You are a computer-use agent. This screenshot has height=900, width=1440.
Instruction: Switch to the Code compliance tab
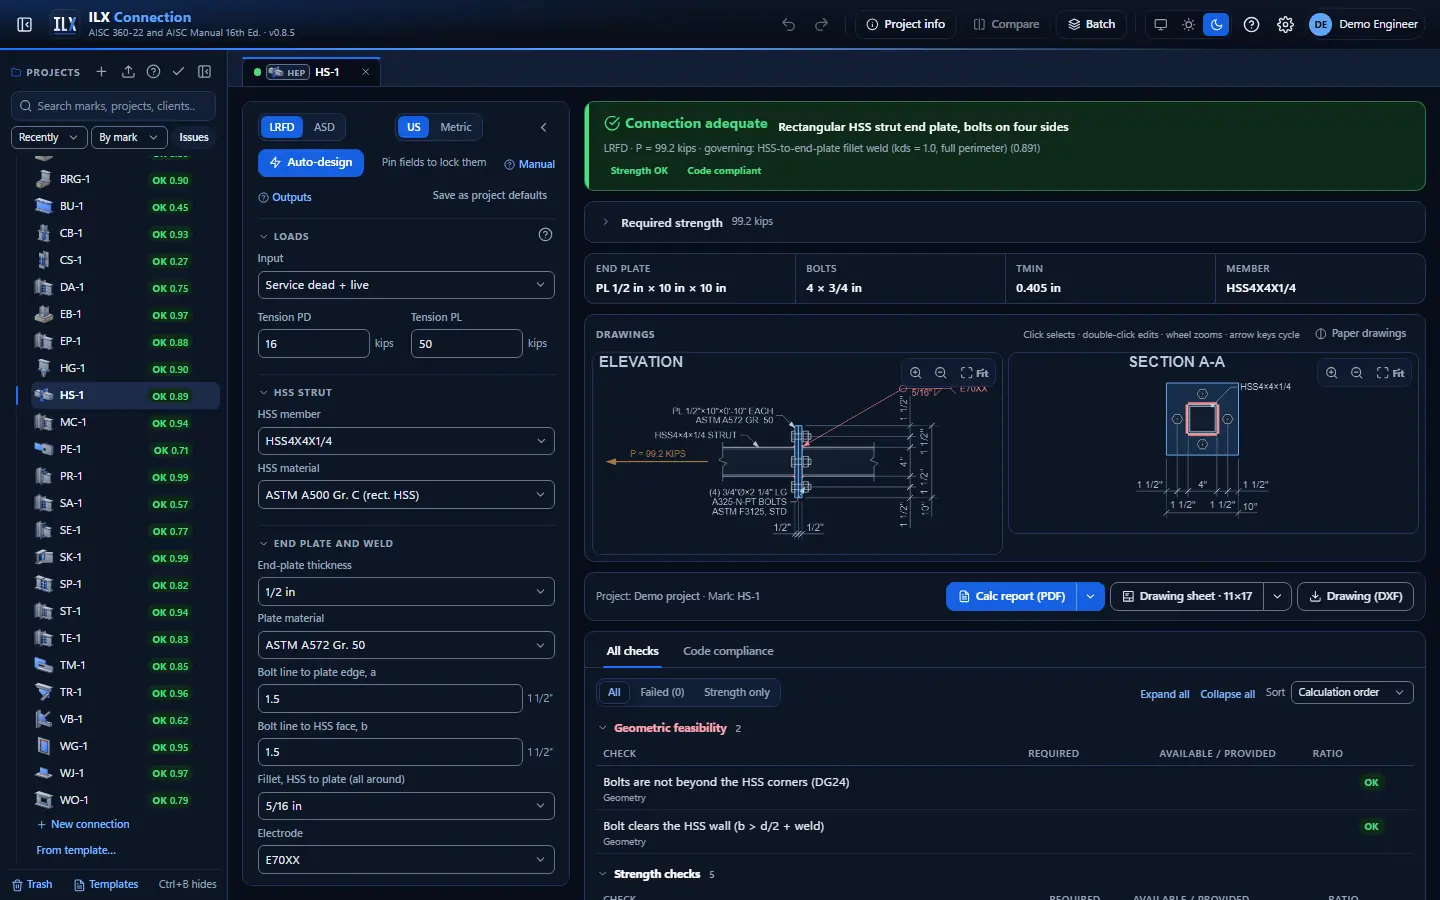728,651
